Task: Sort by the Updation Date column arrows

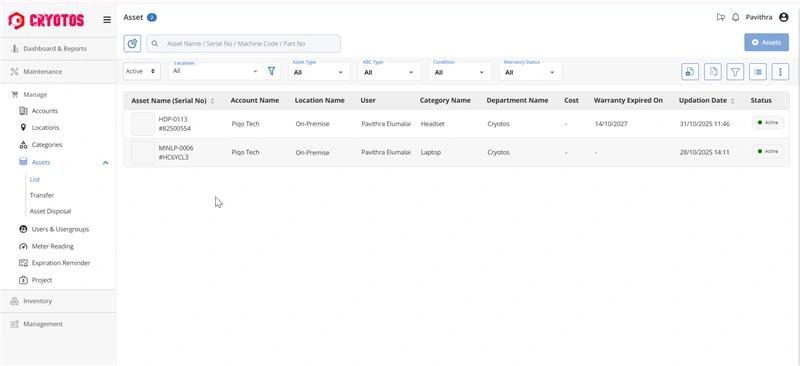Action: click(733, 101)
